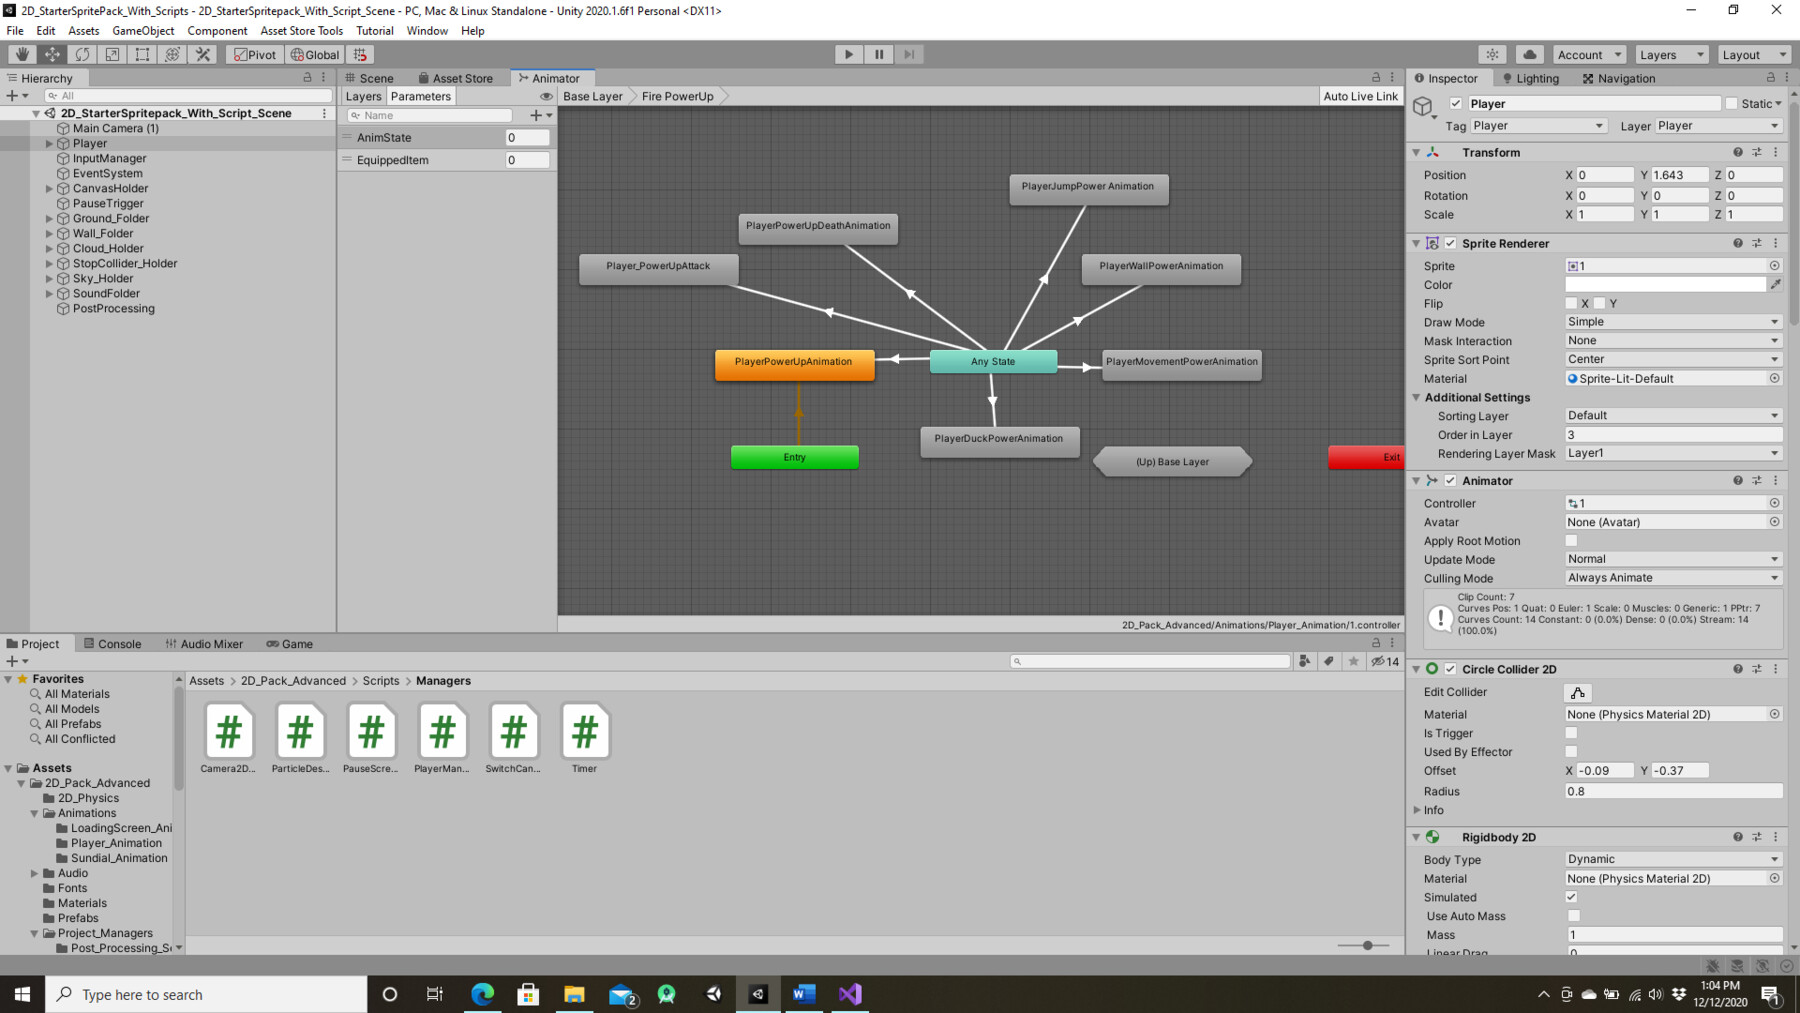Click search by label icon in Project
Image resolution: width=1800 pixels, height=1013 pixels.
pos(1329,661)
